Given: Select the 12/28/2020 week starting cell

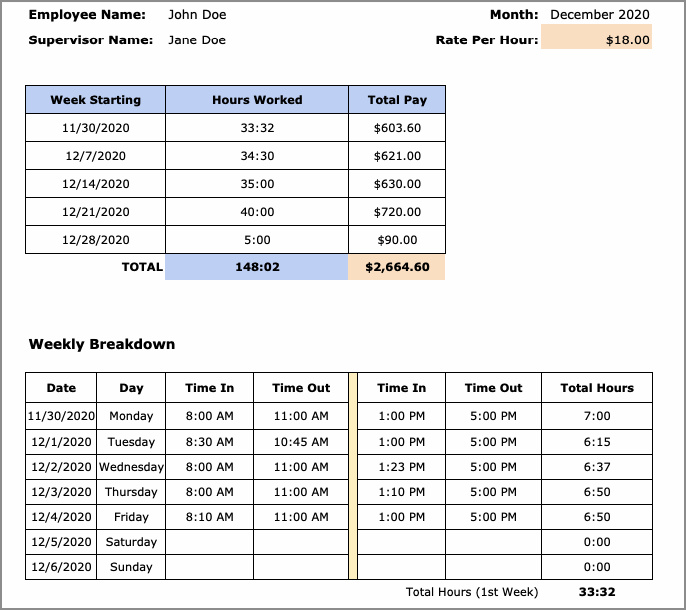Looking at the screenshot, I should tap(95, 240).
